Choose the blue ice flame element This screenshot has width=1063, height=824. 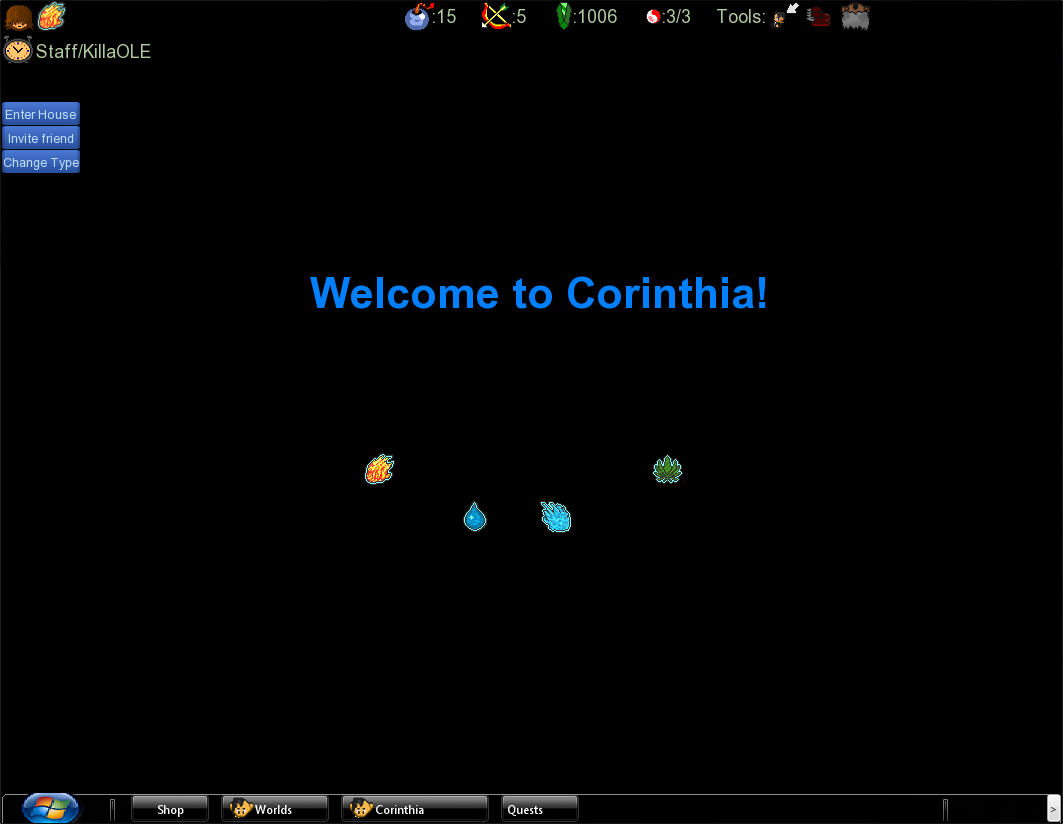pos(556,517)
